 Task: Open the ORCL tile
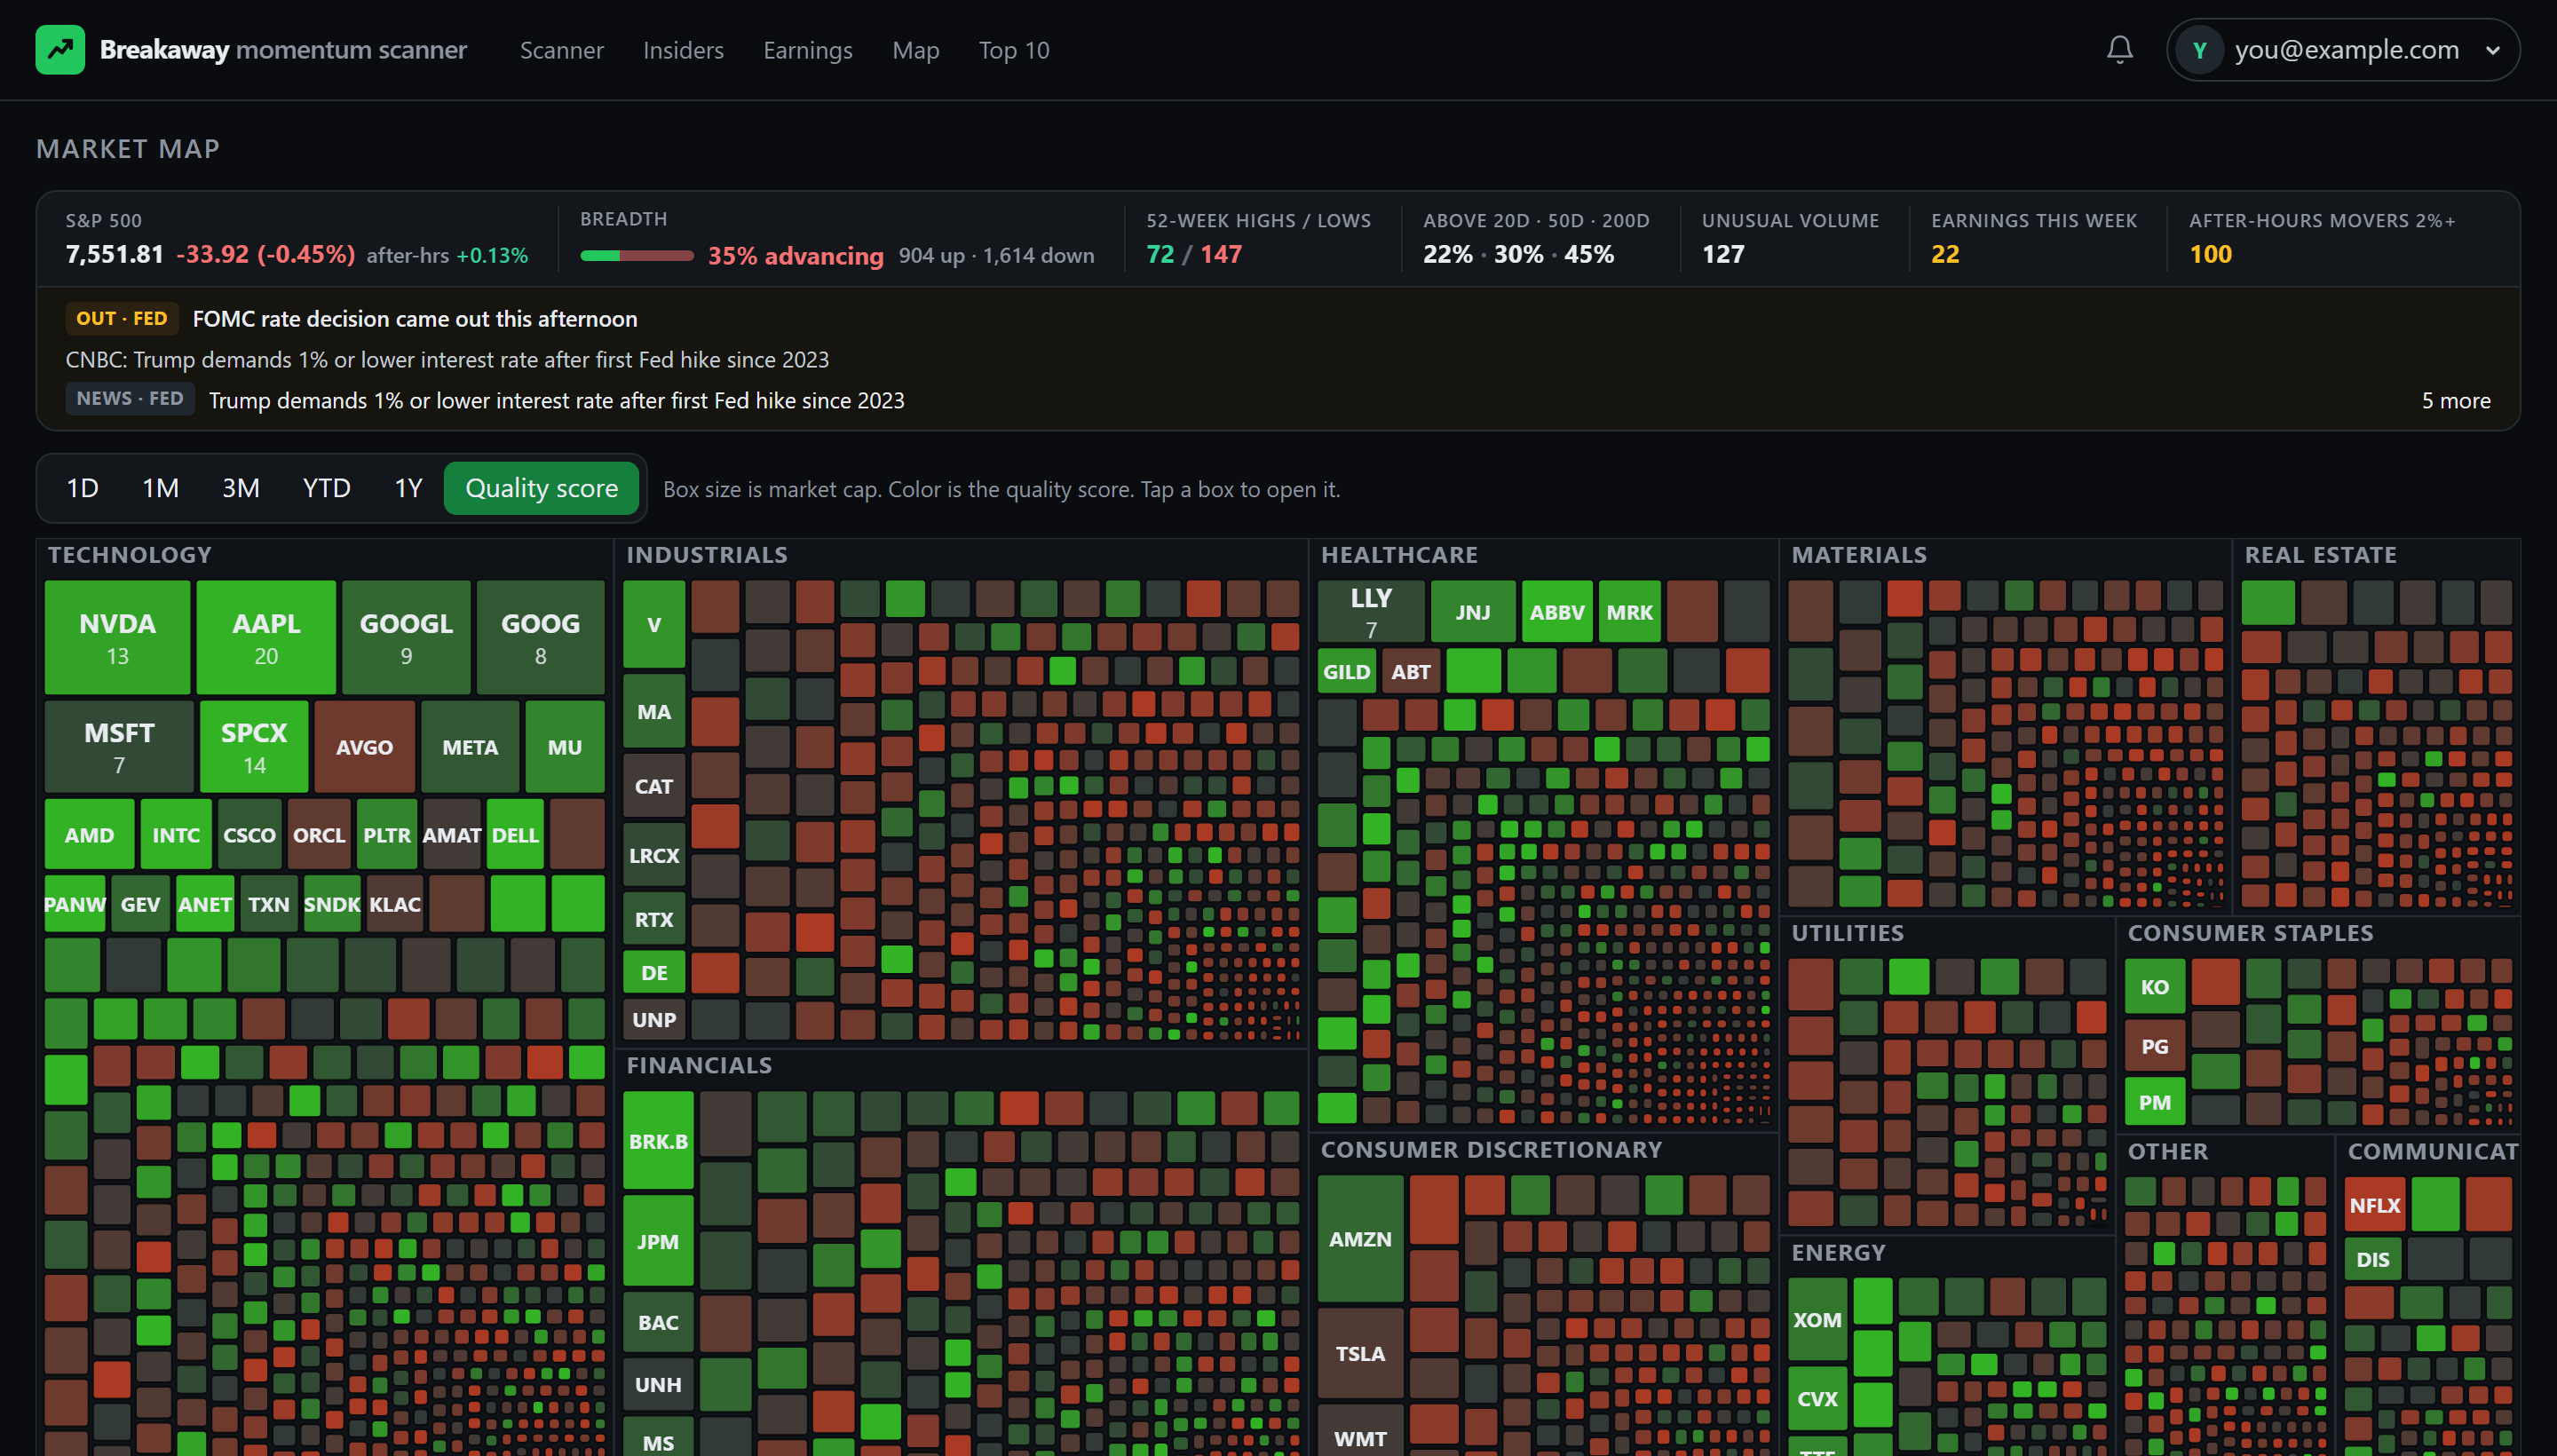pos(319,834)
